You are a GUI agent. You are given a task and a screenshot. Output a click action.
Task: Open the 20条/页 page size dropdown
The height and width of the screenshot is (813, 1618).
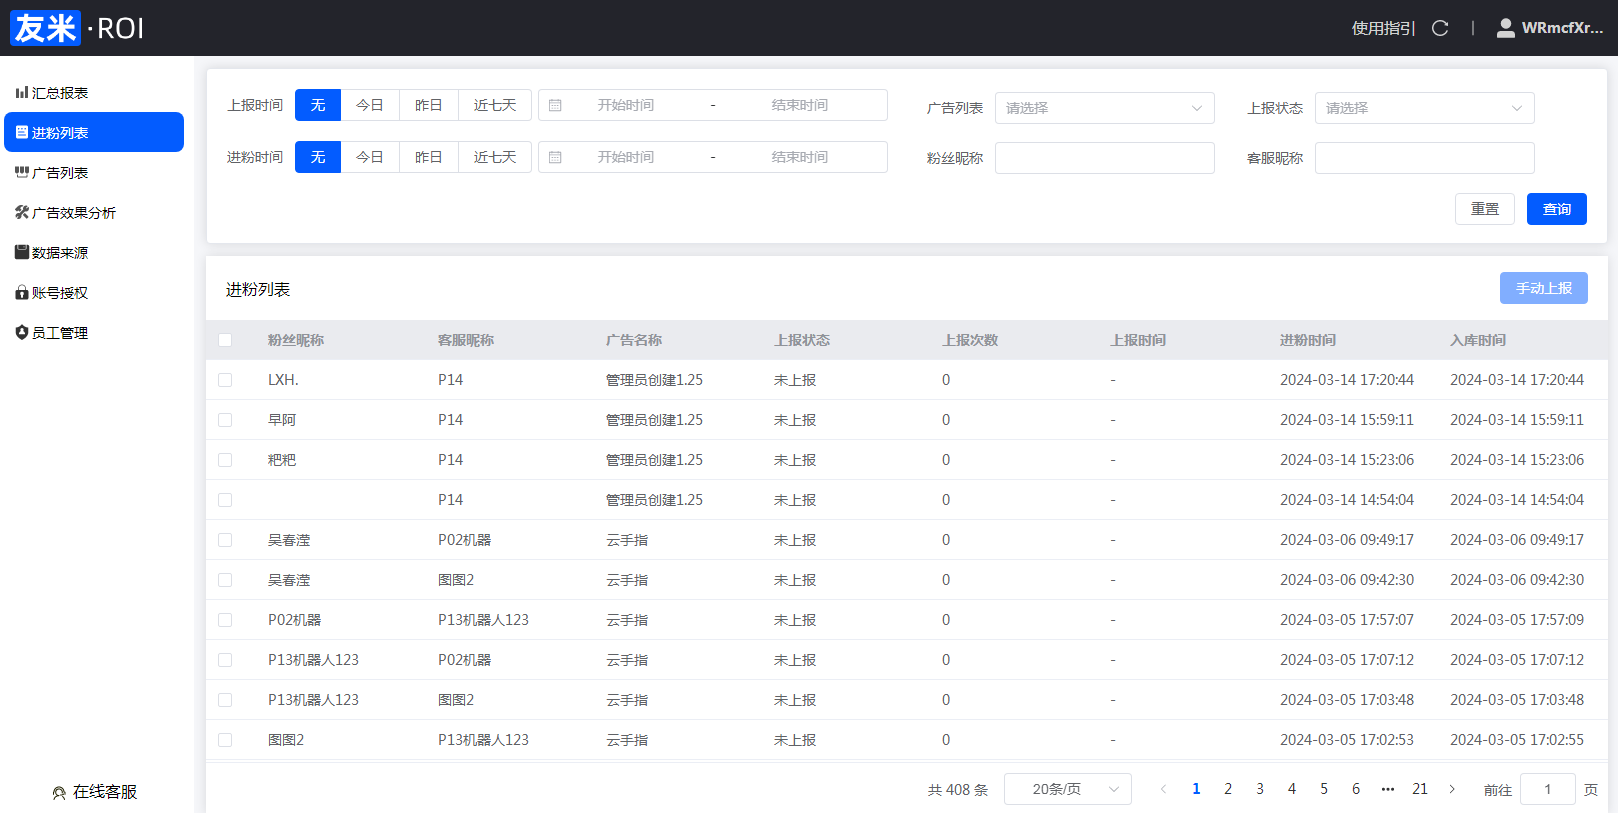coord(1067,789)
